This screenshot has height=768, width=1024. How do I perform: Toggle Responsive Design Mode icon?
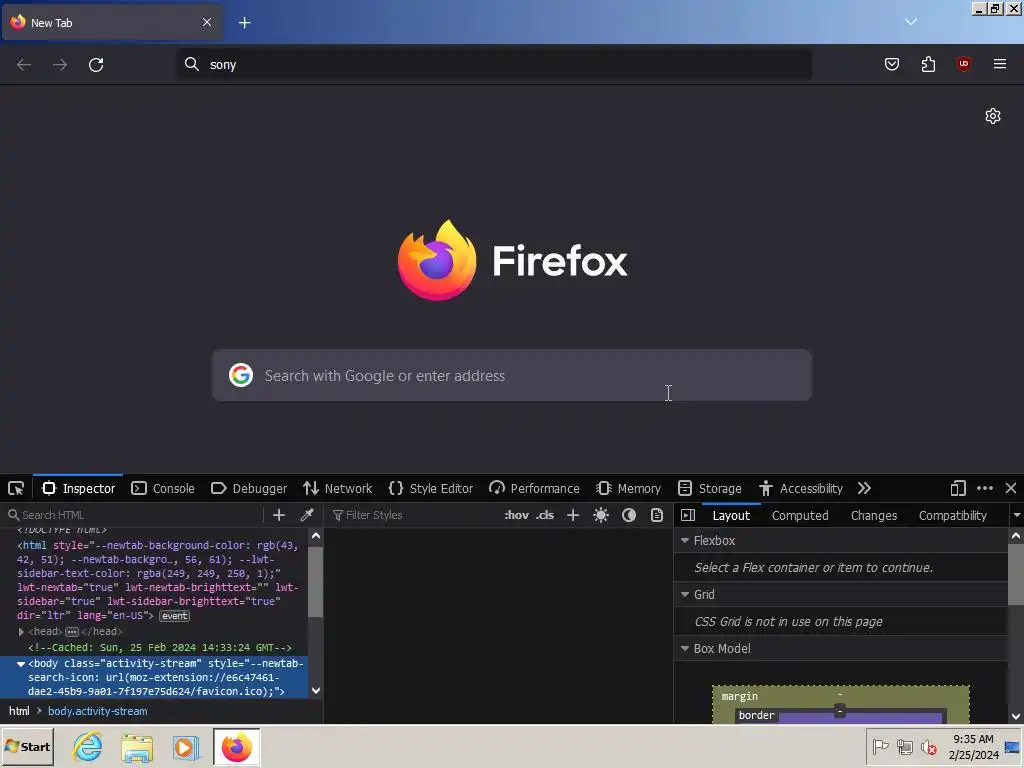(957, 488)
